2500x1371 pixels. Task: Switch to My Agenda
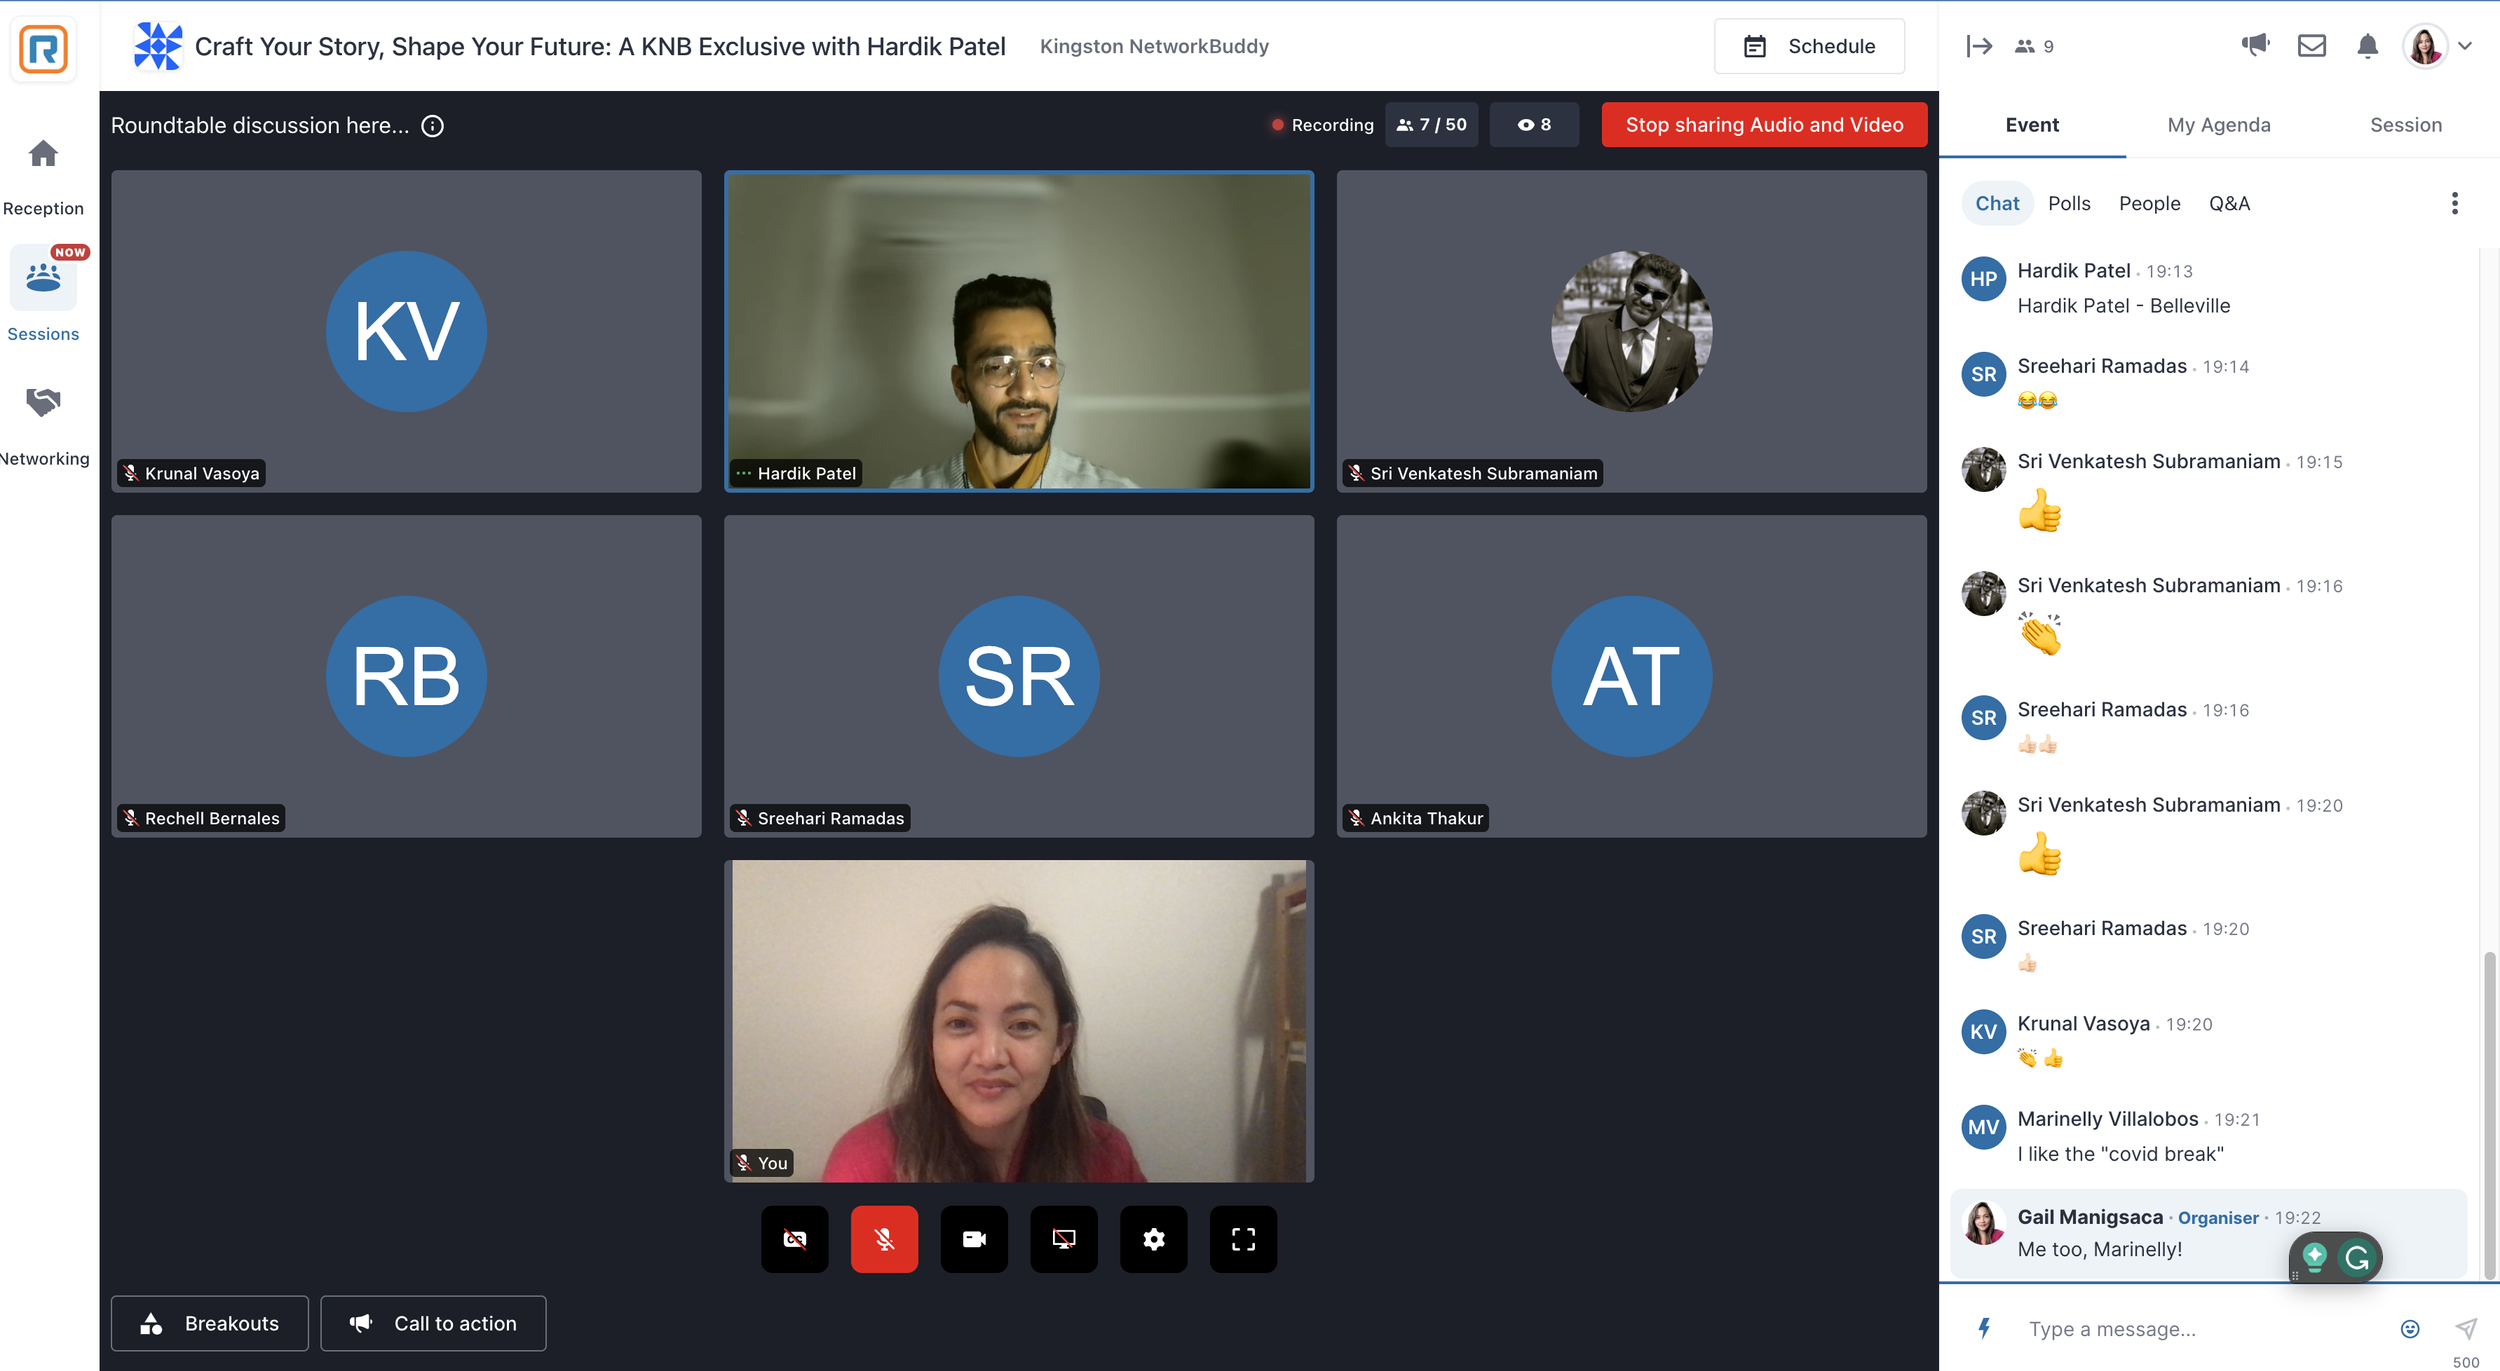click(x=2218, y=124)
